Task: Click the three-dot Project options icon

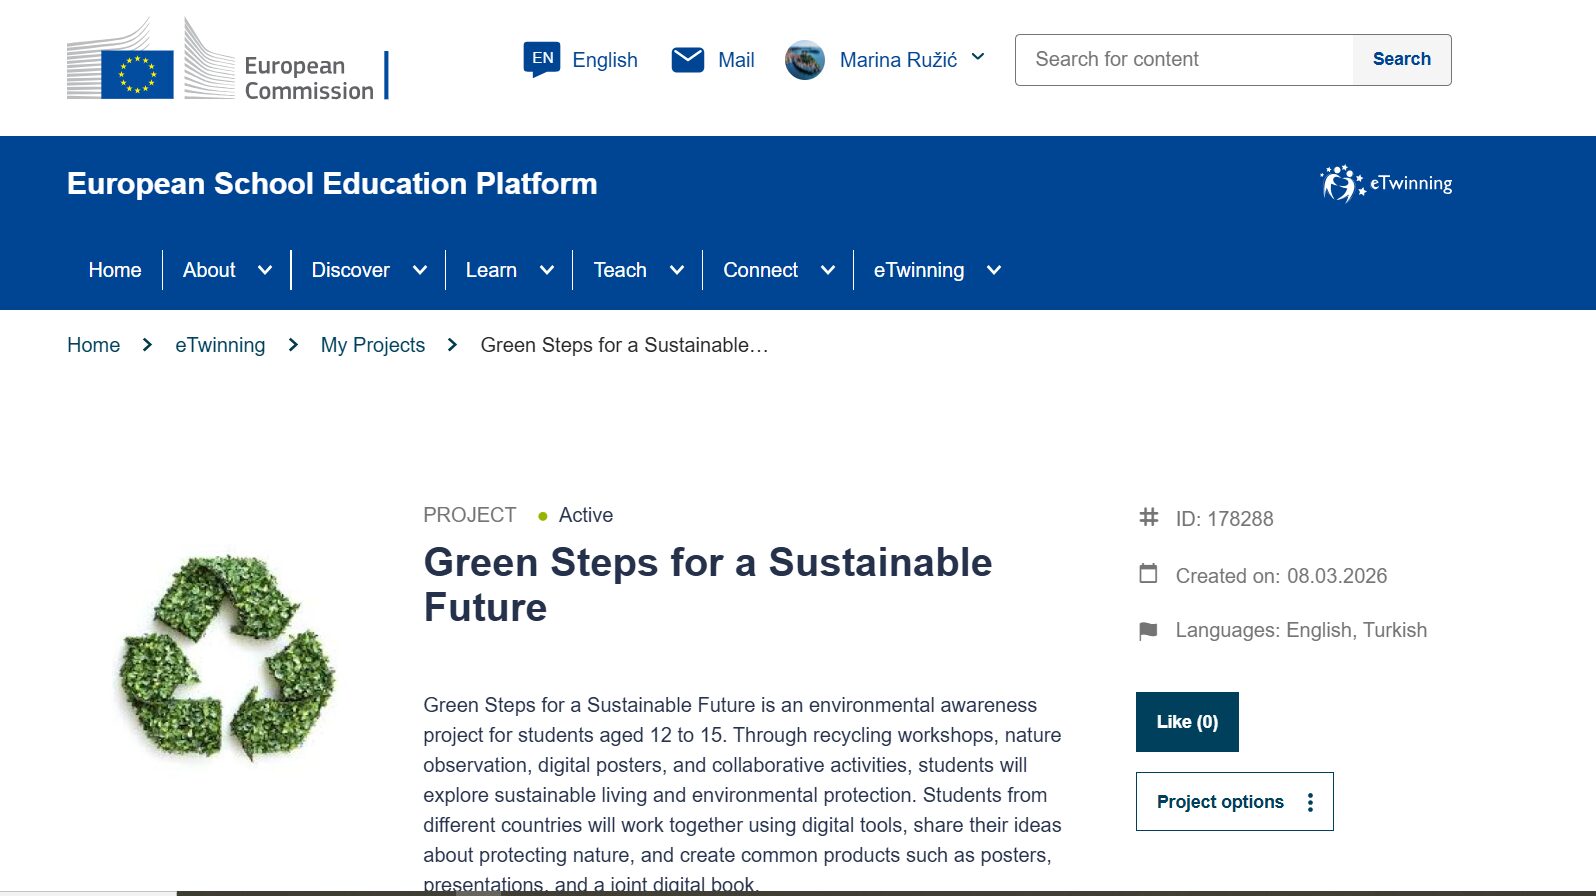Action: tap(1310, 802)
